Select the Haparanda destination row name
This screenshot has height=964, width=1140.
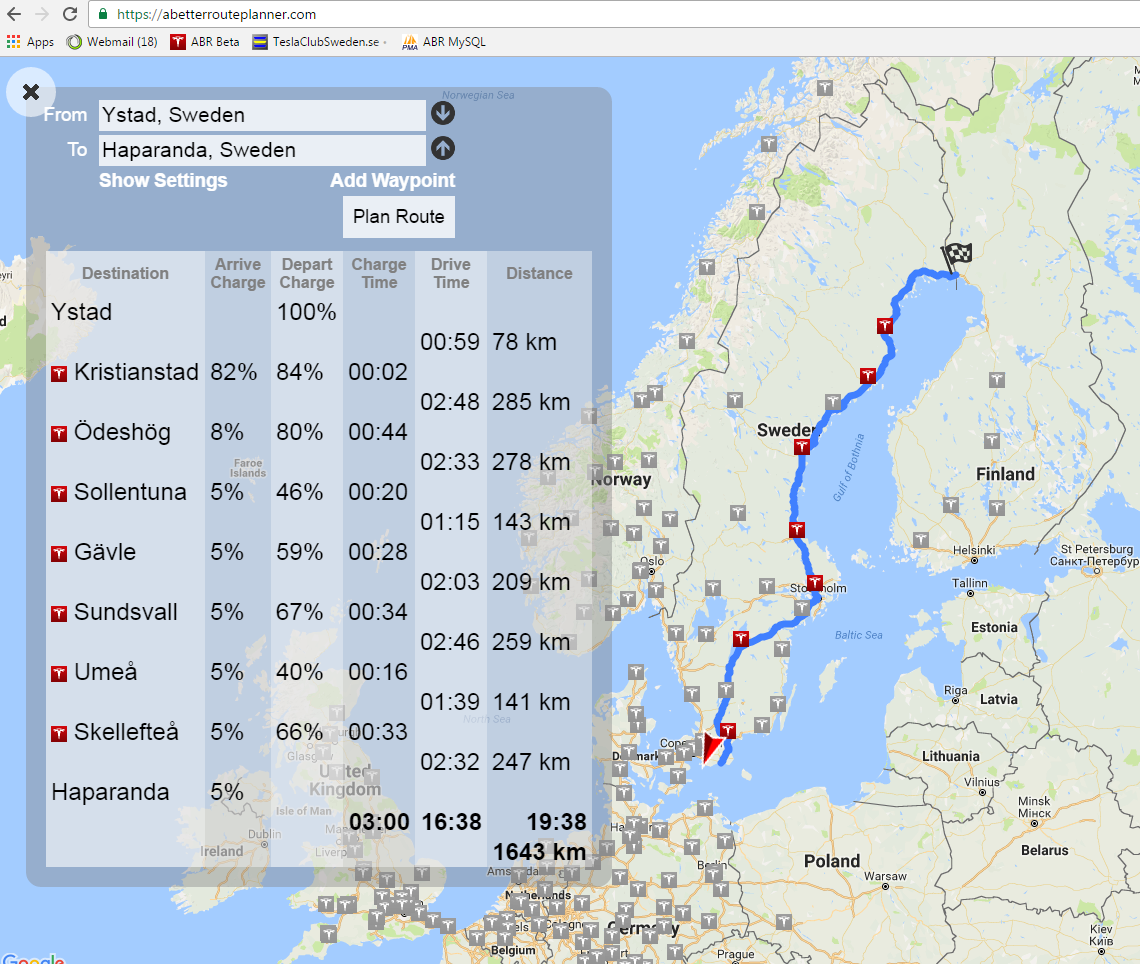click(110, 792)
